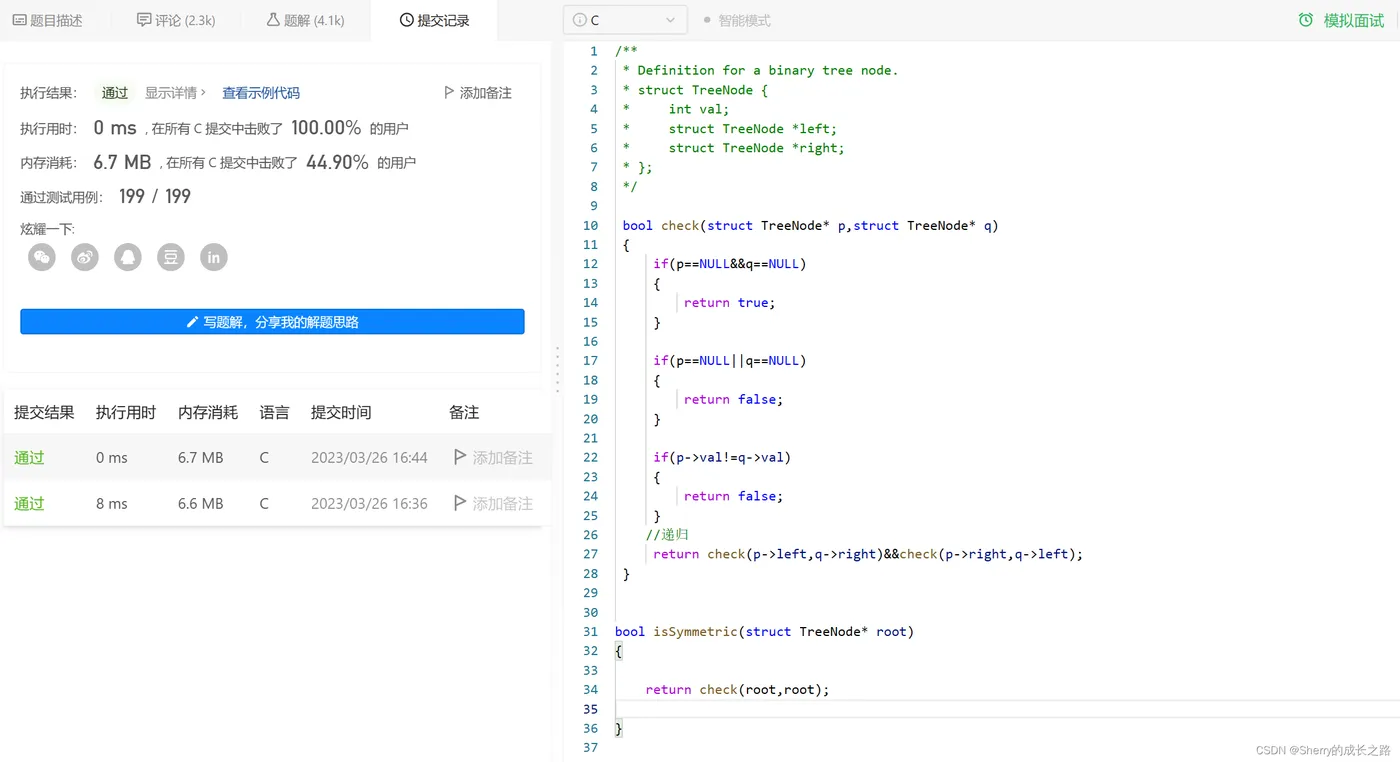This screenshot has height=762, width=1400.
Task: Add note to 2023/03/26 16:44 submission
Action: click(x=493, y=457)
